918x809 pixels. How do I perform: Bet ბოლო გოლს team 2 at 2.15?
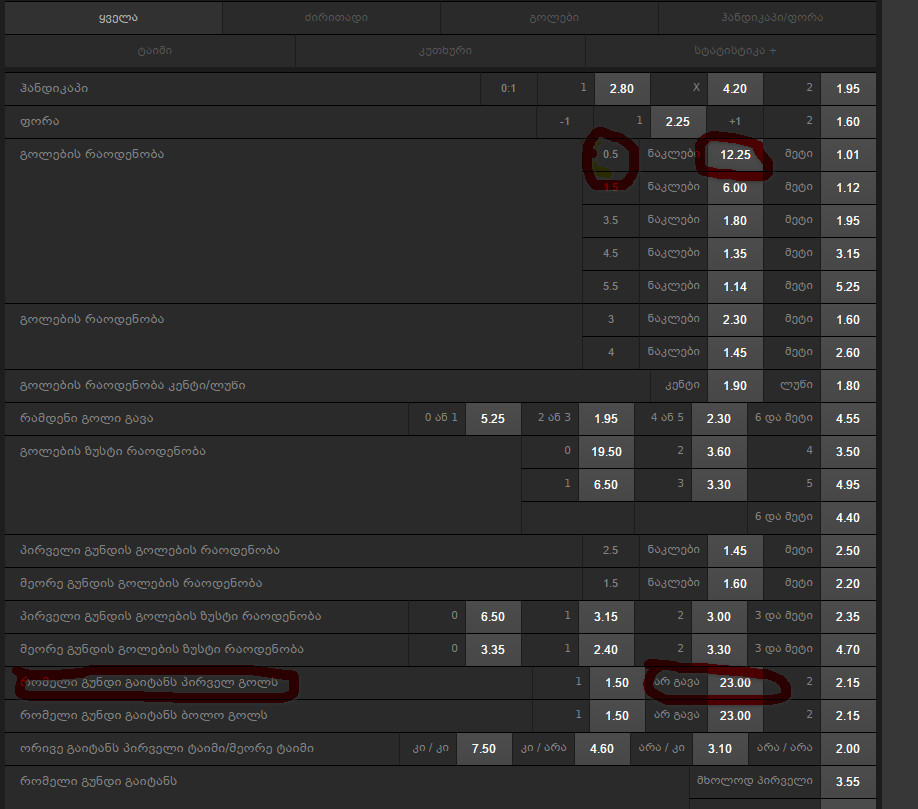(x=848, y=715)
